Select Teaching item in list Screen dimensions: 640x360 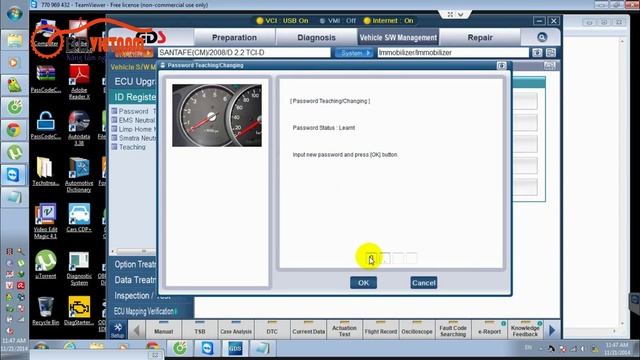pyautogui.click(x=129, y=147)
